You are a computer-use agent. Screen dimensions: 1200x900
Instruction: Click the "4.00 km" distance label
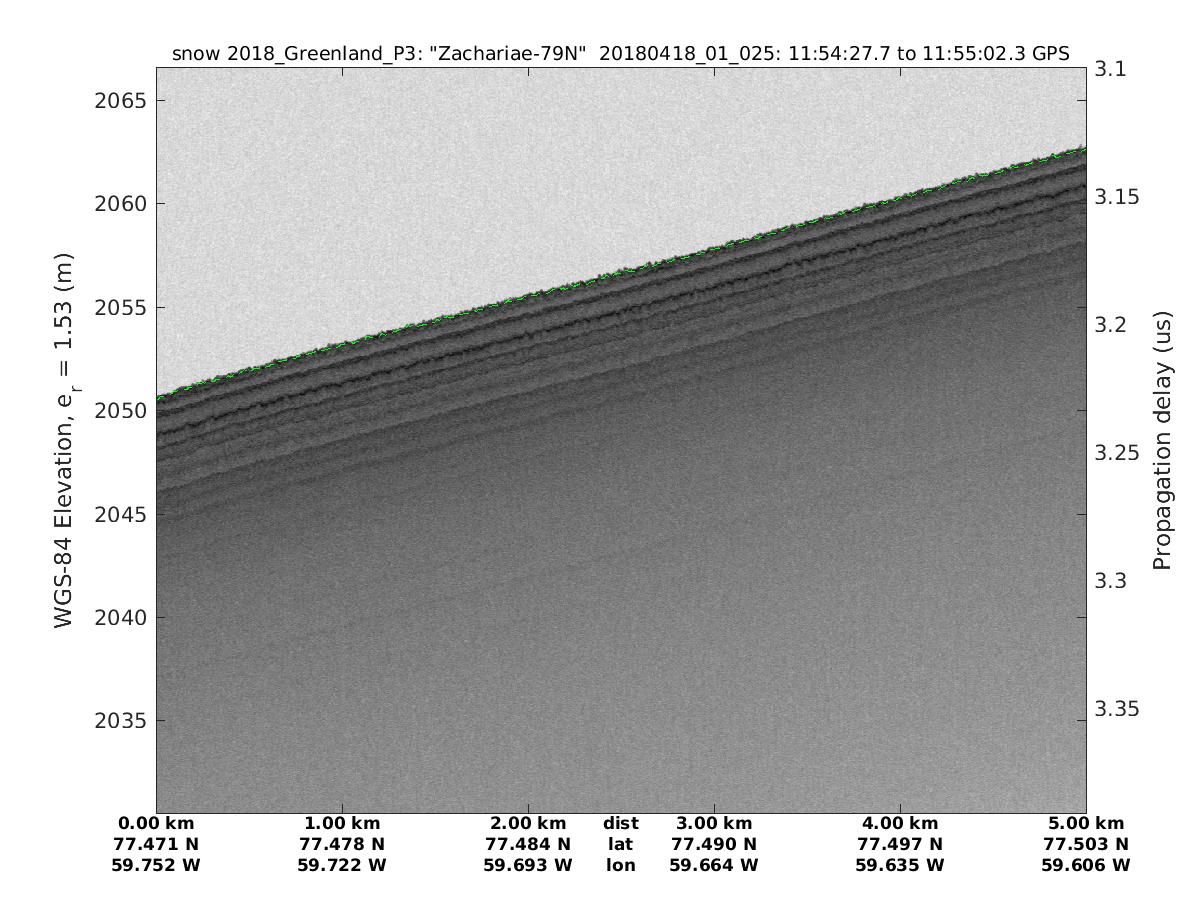[900, 824]
